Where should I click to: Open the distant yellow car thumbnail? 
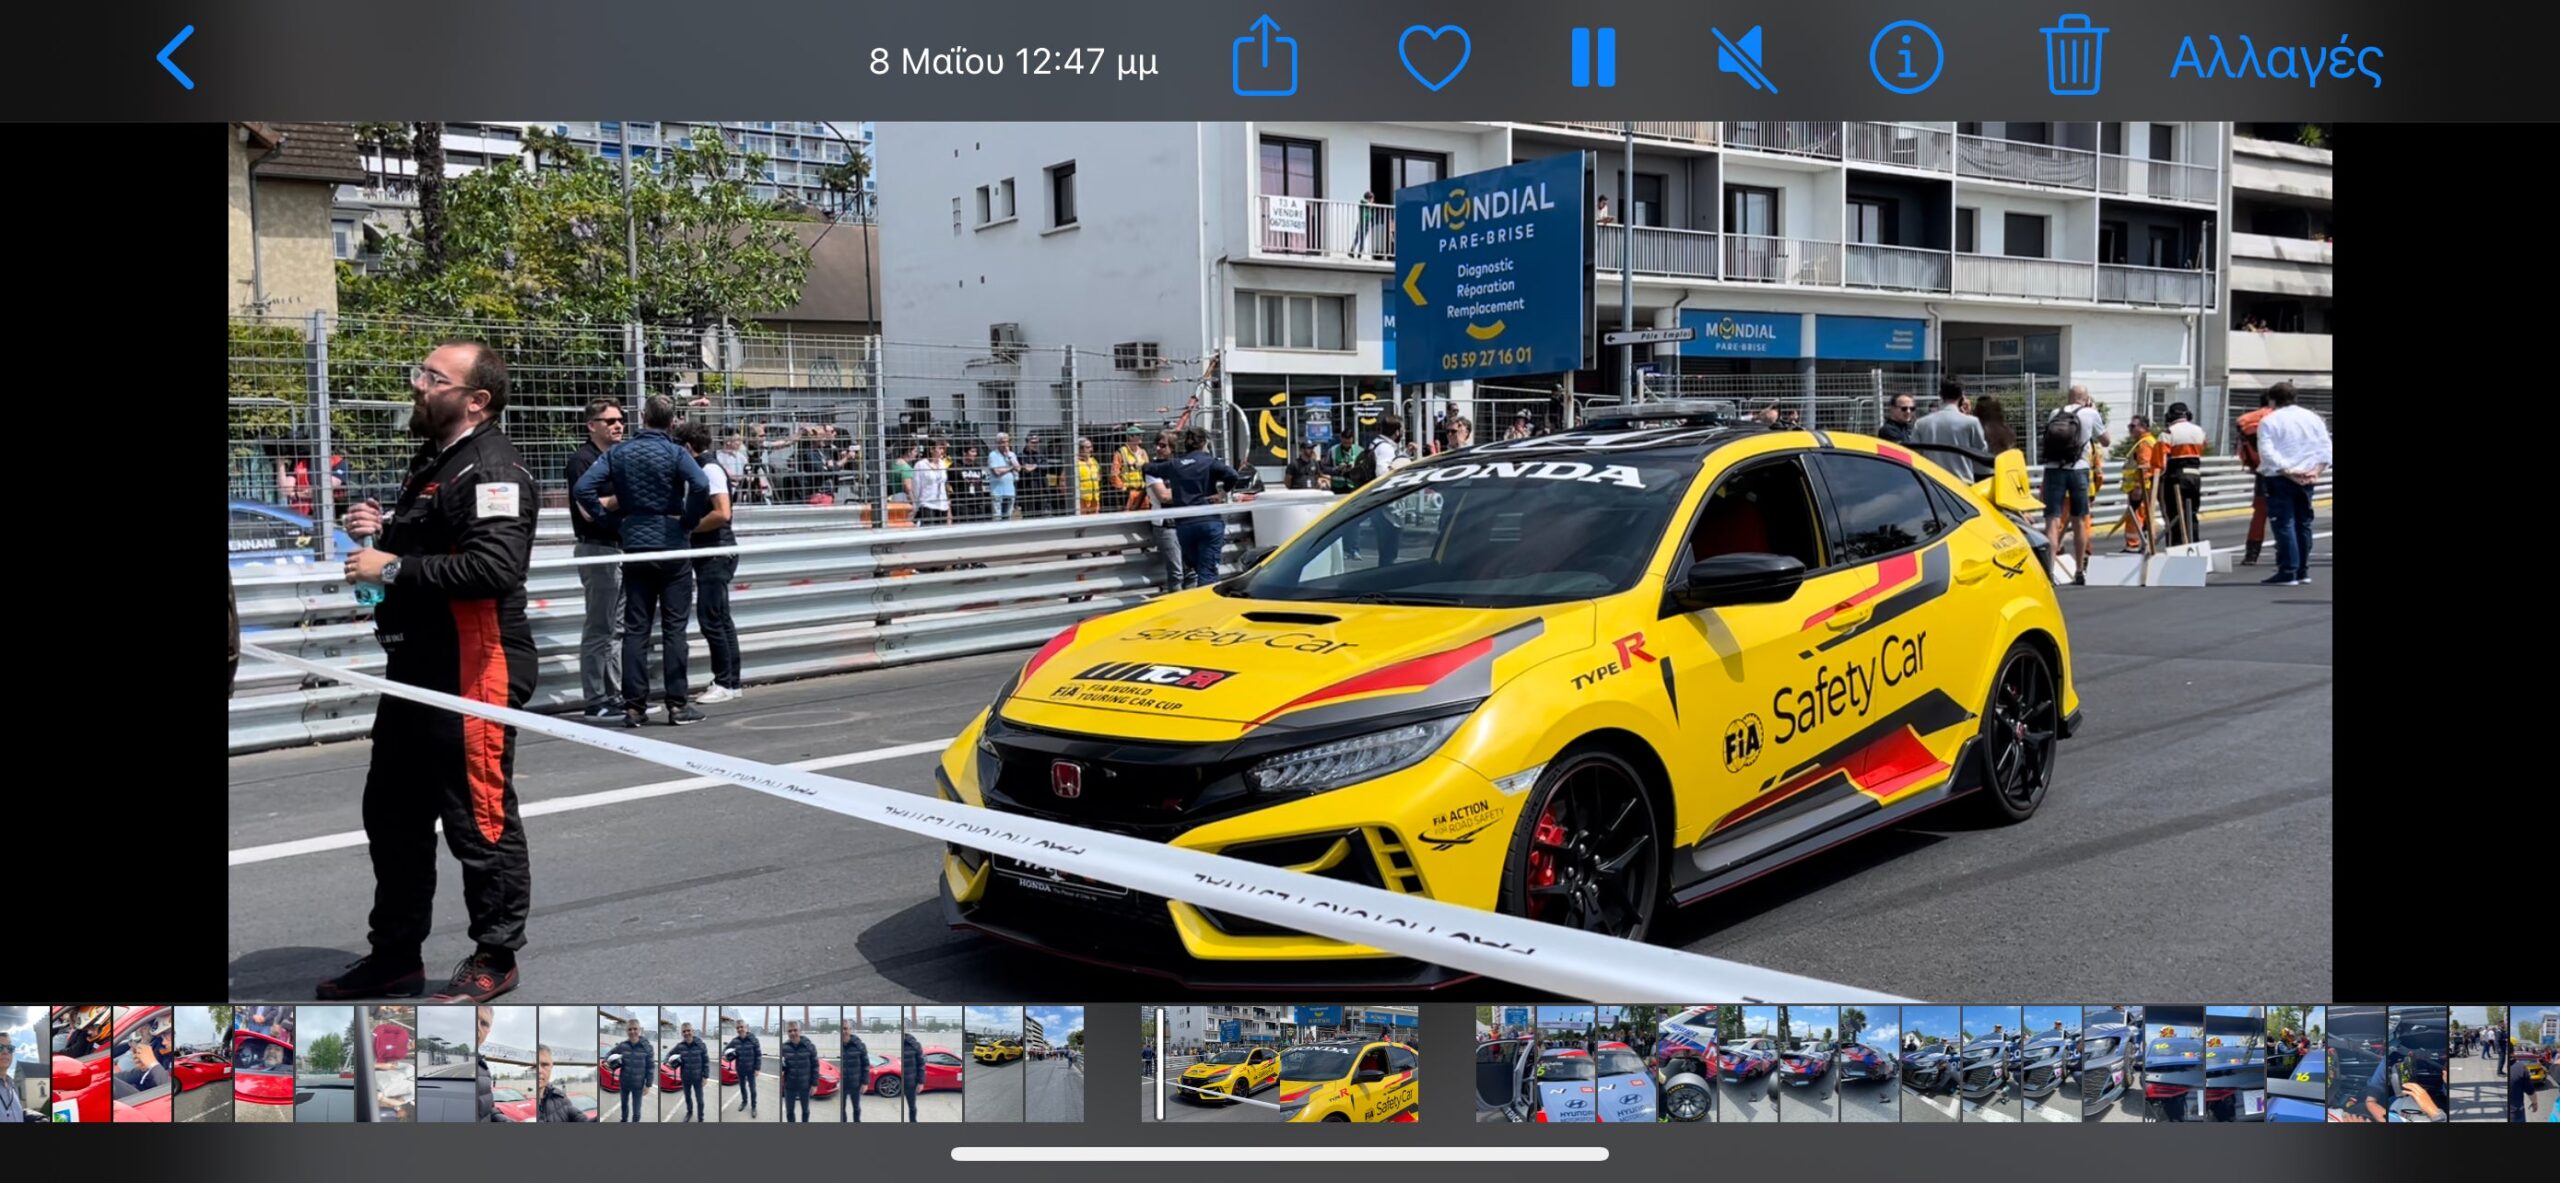[x=994, y=1064]
